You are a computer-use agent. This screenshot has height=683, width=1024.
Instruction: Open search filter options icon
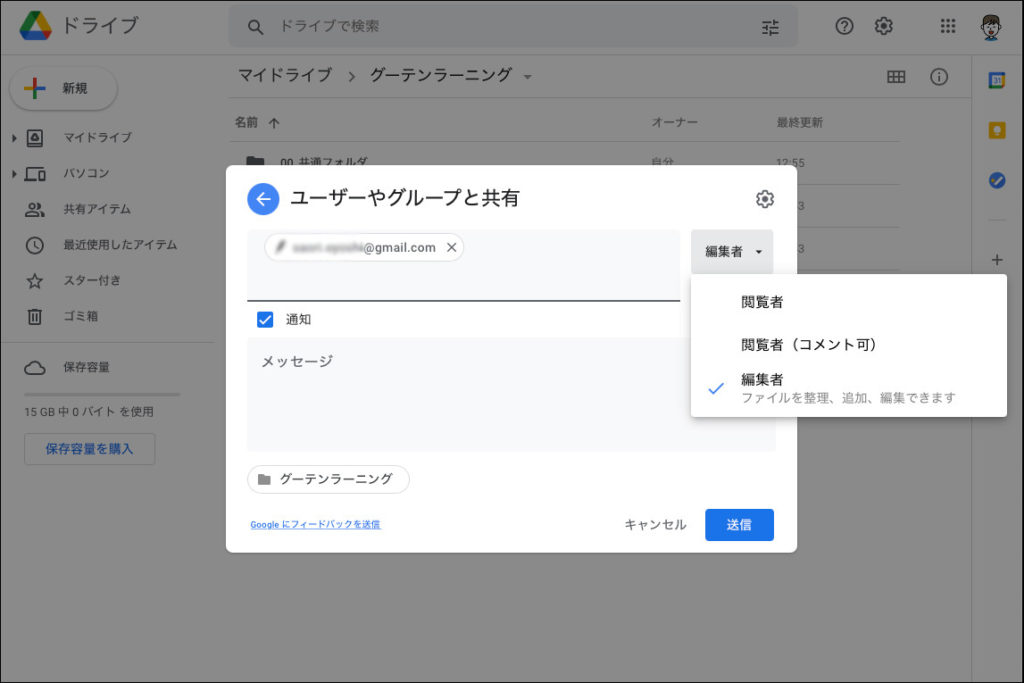click(770, 27)
